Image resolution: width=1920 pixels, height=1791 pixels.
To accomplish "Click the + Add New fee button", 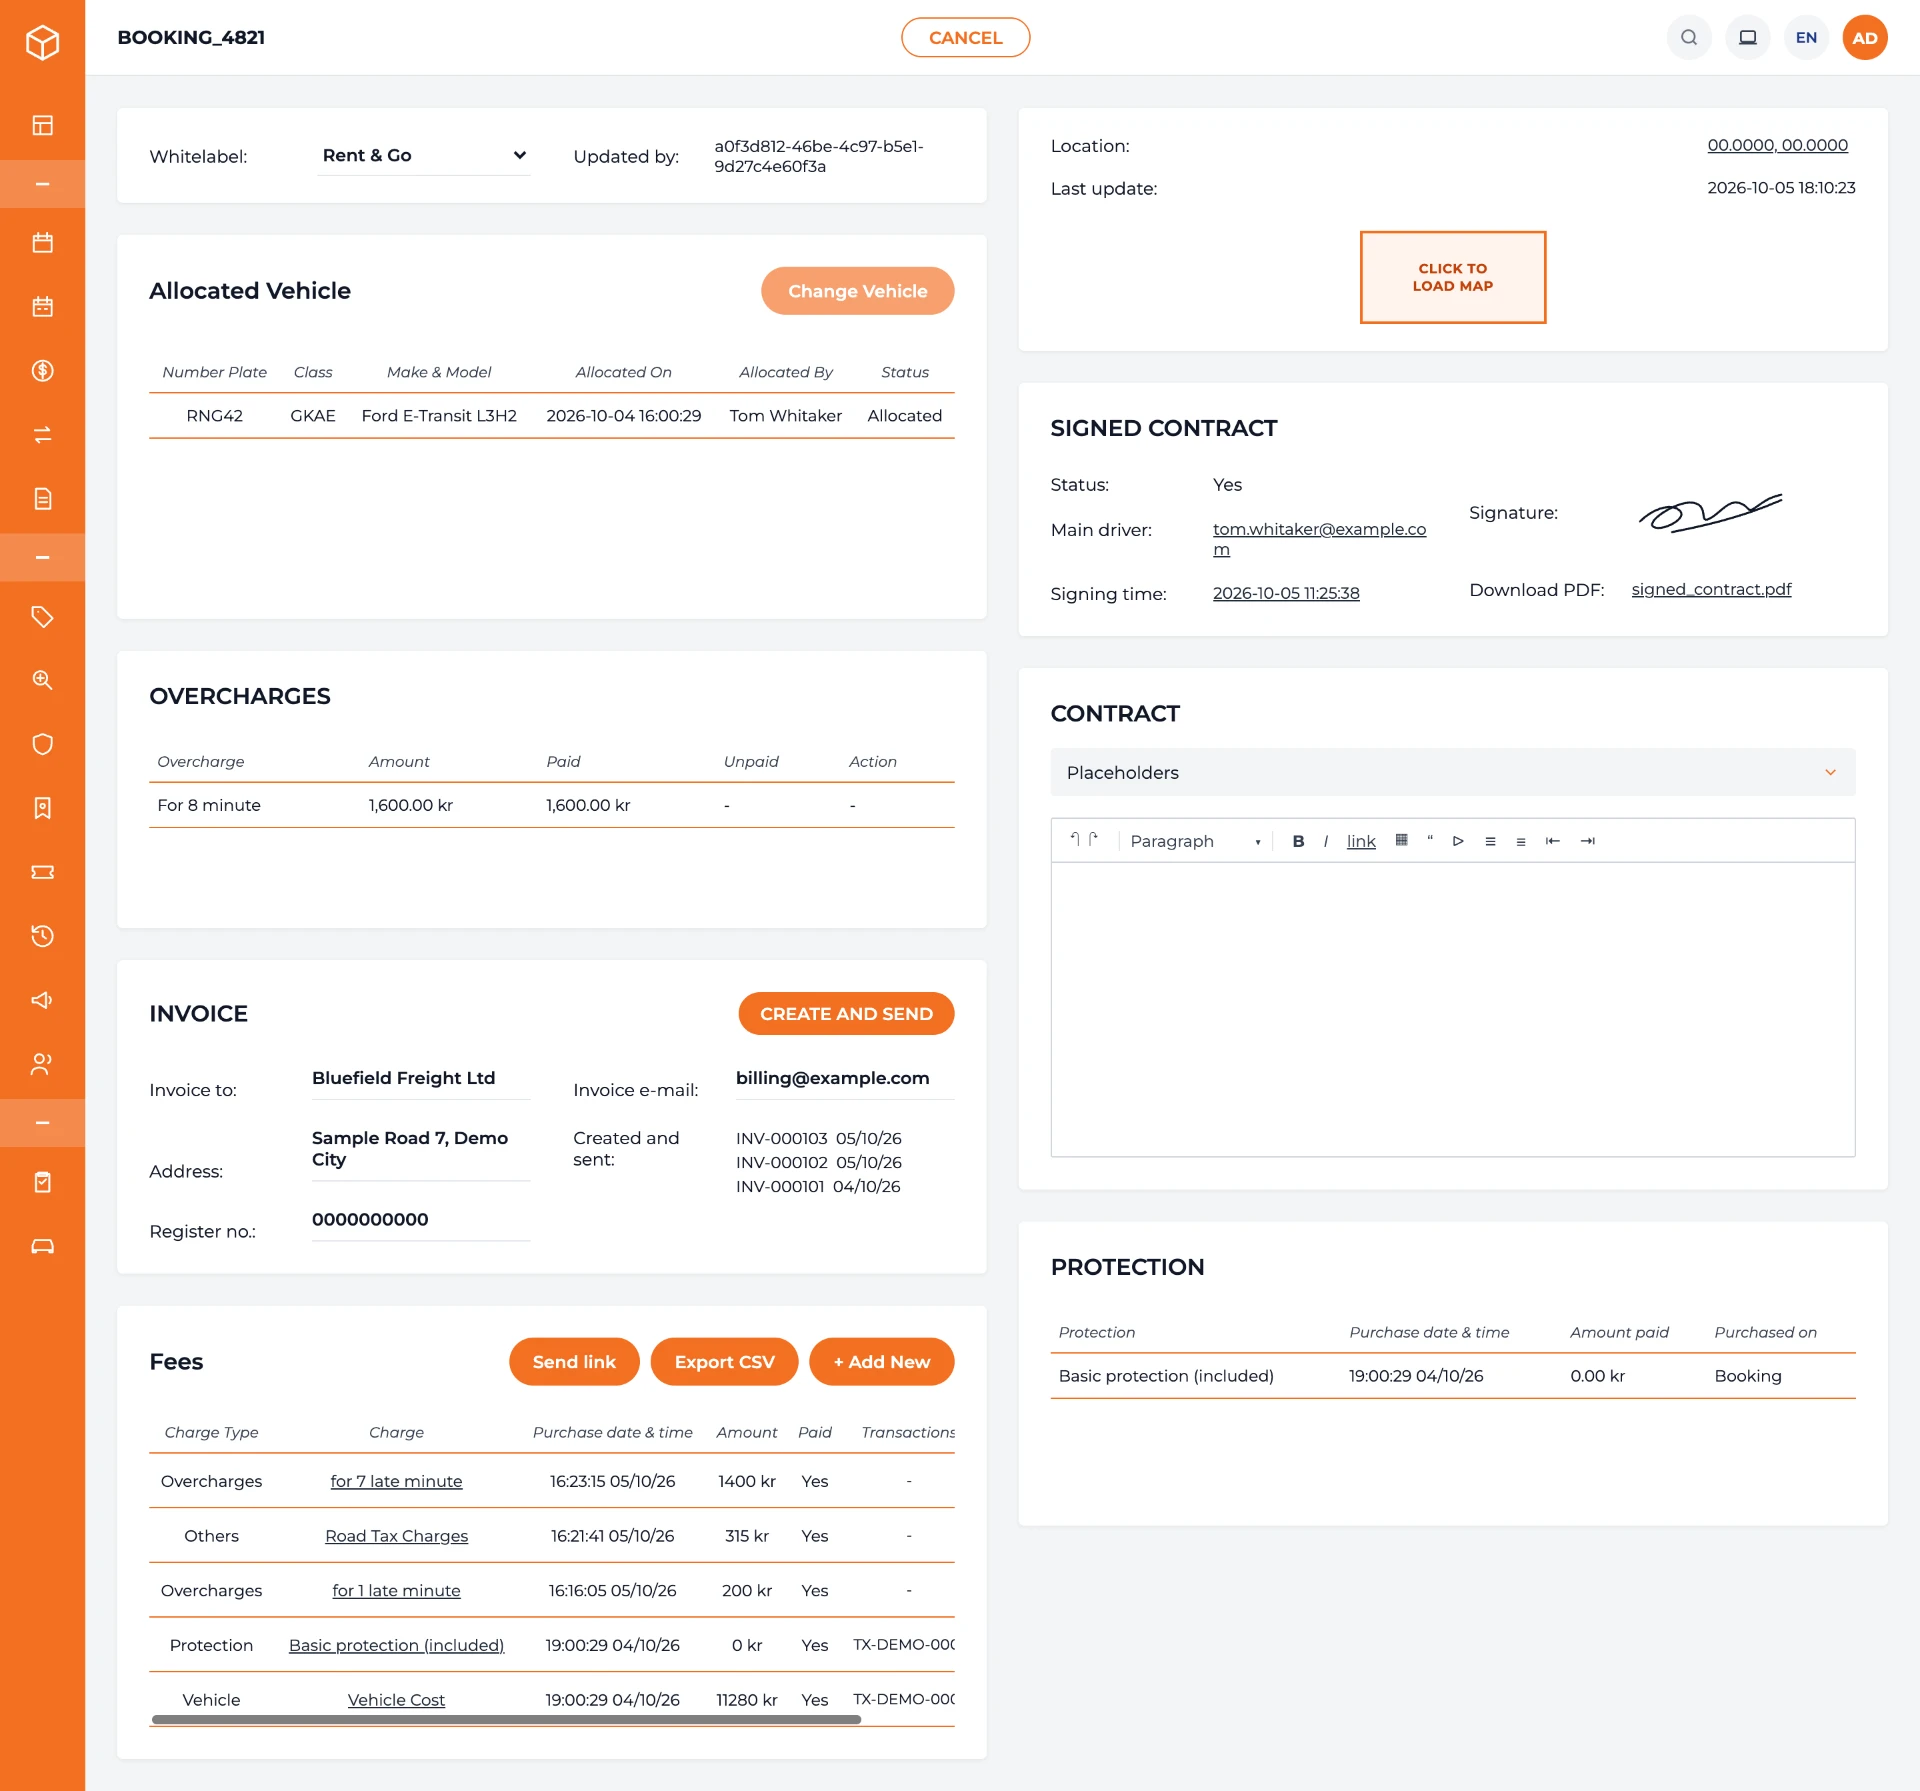I will [881, 1362].
